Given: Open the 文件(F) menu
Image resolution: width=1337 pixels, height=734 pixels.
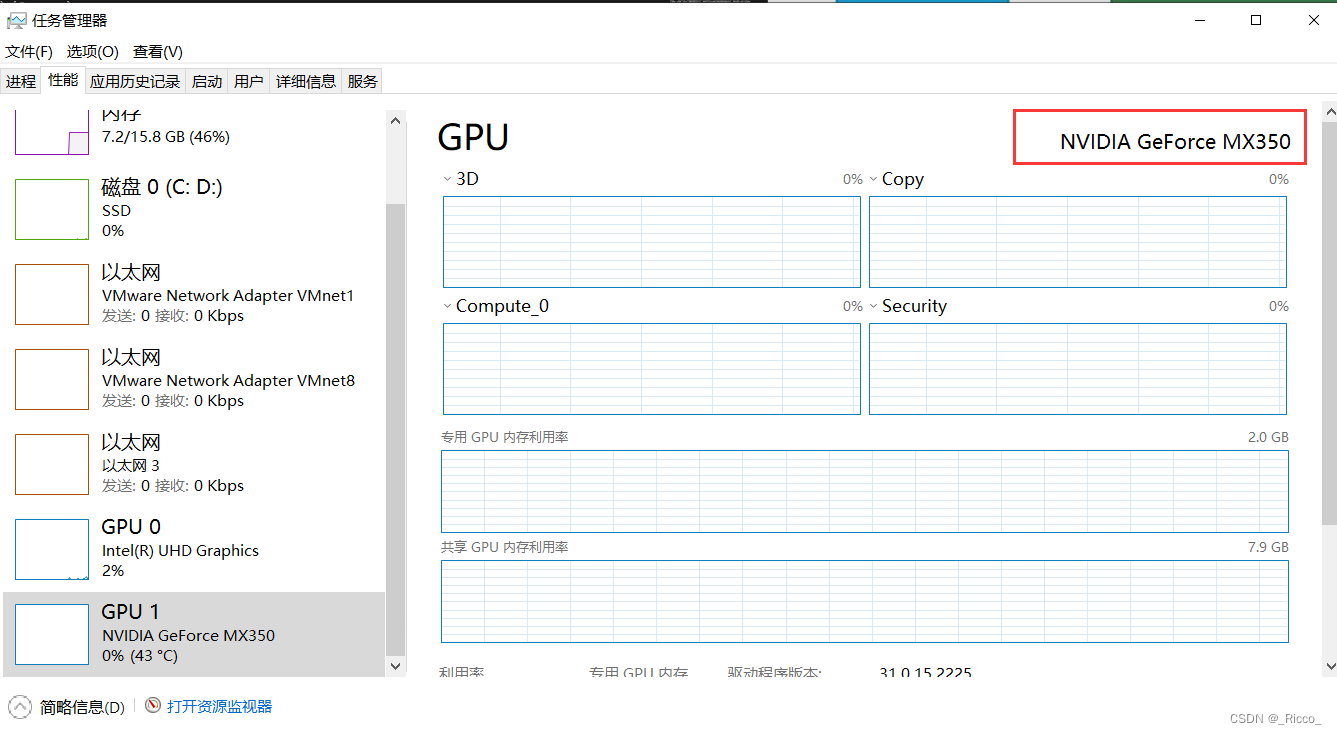Looking at the screenshot, I should coord(29,51).
